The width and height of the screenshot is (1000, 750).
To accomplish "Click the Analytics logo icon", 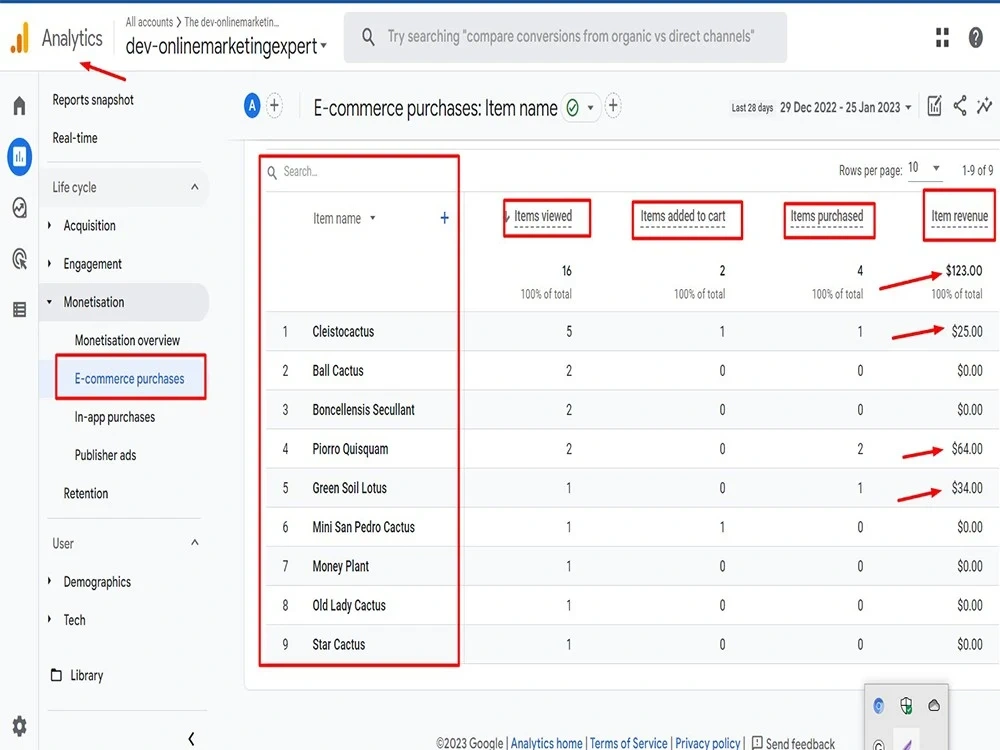I will [x=20, y=37].
